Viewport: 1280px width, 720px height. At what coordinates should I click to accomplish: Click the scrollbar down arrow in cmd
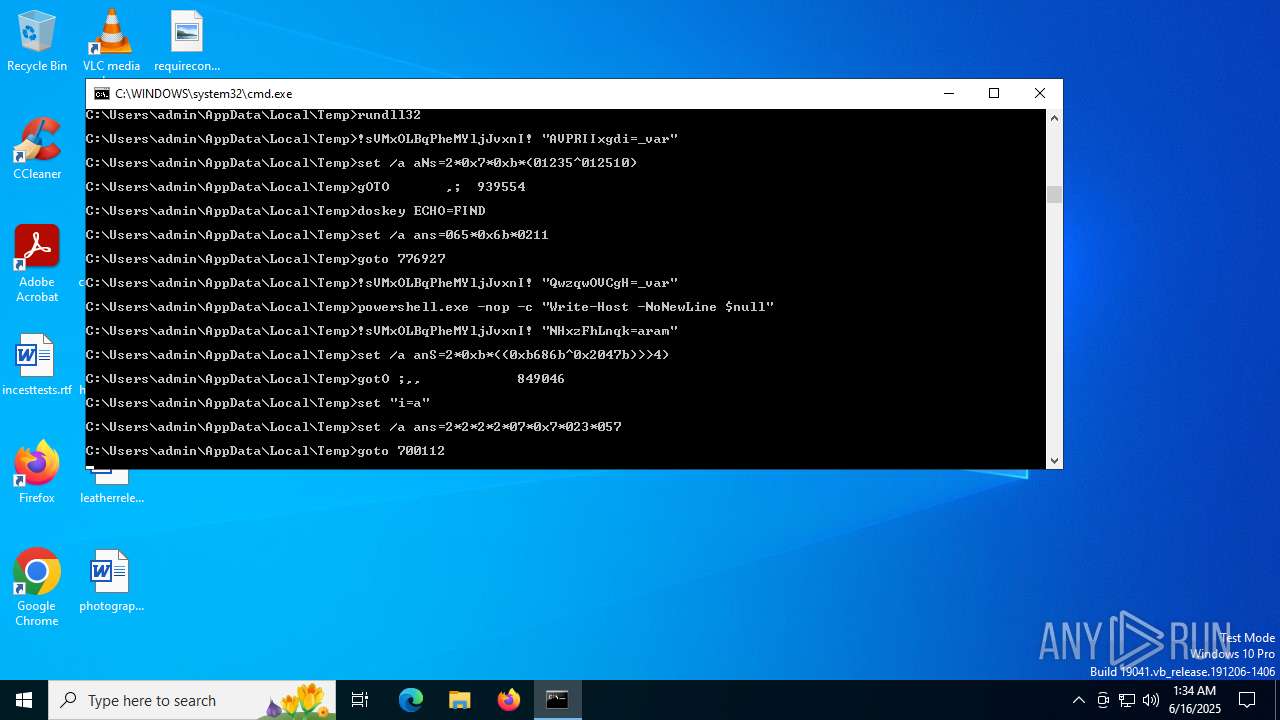coord(1054,460)
